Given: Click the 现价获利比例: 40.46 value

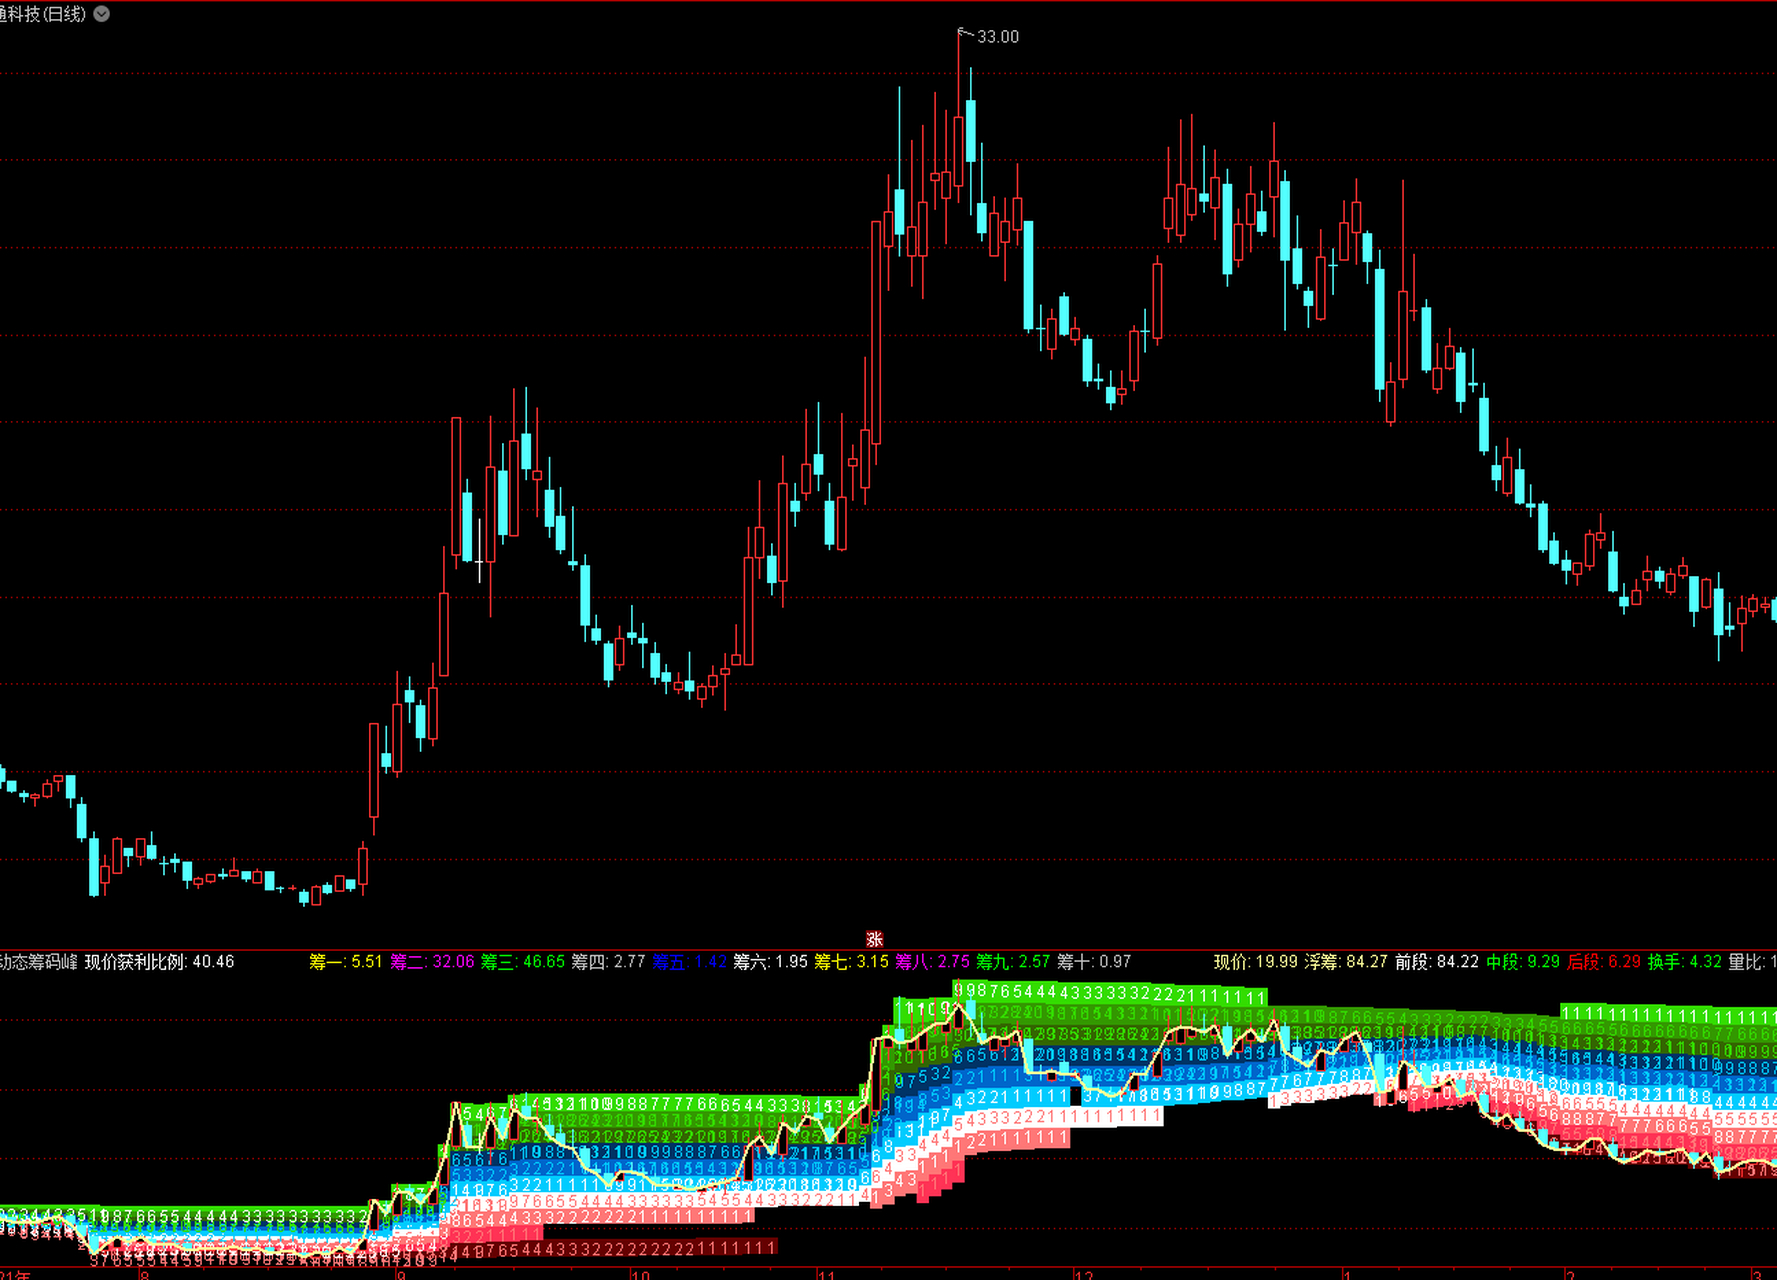Looking at the screenshot, I should 159,962.
